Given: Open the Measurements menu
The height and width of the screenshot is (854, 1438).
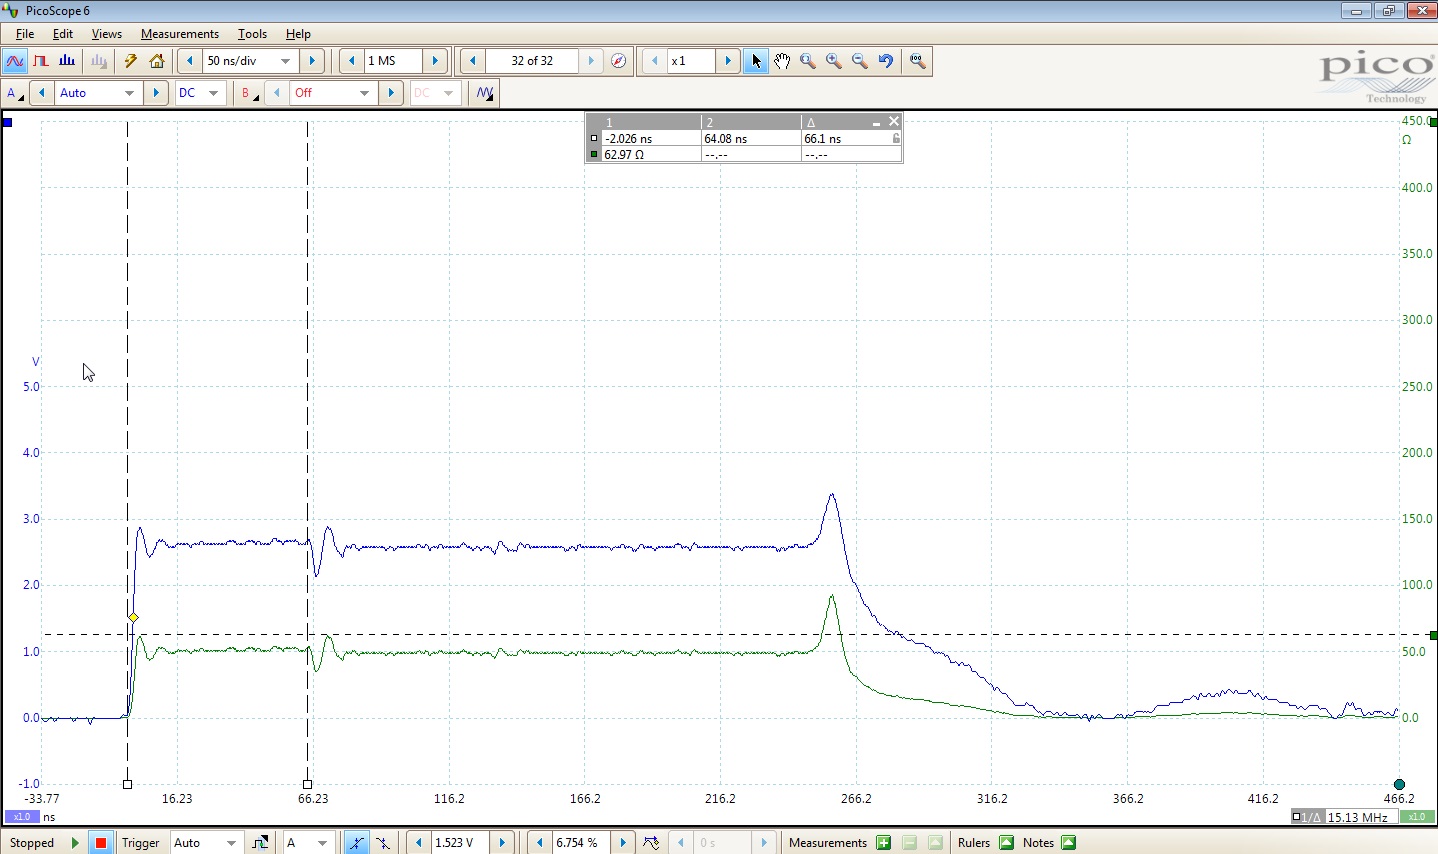Looking at the screenshot, I should coord(179,34).
